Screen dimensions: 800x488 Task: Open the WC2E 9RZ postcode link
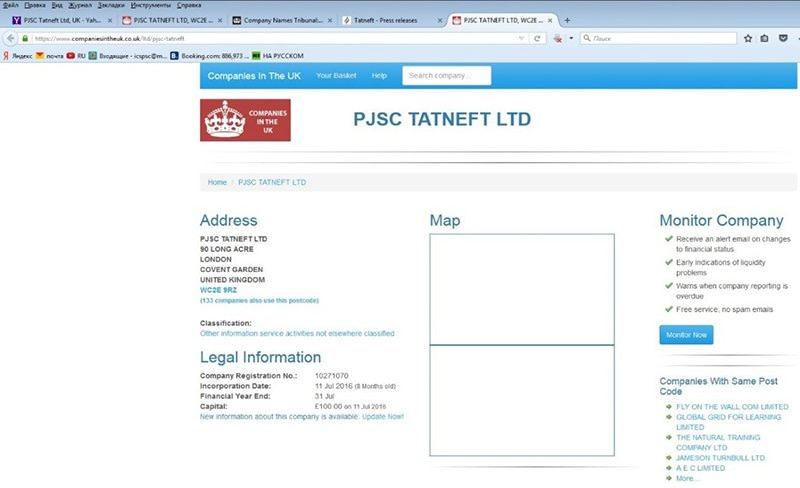(218, 289)
